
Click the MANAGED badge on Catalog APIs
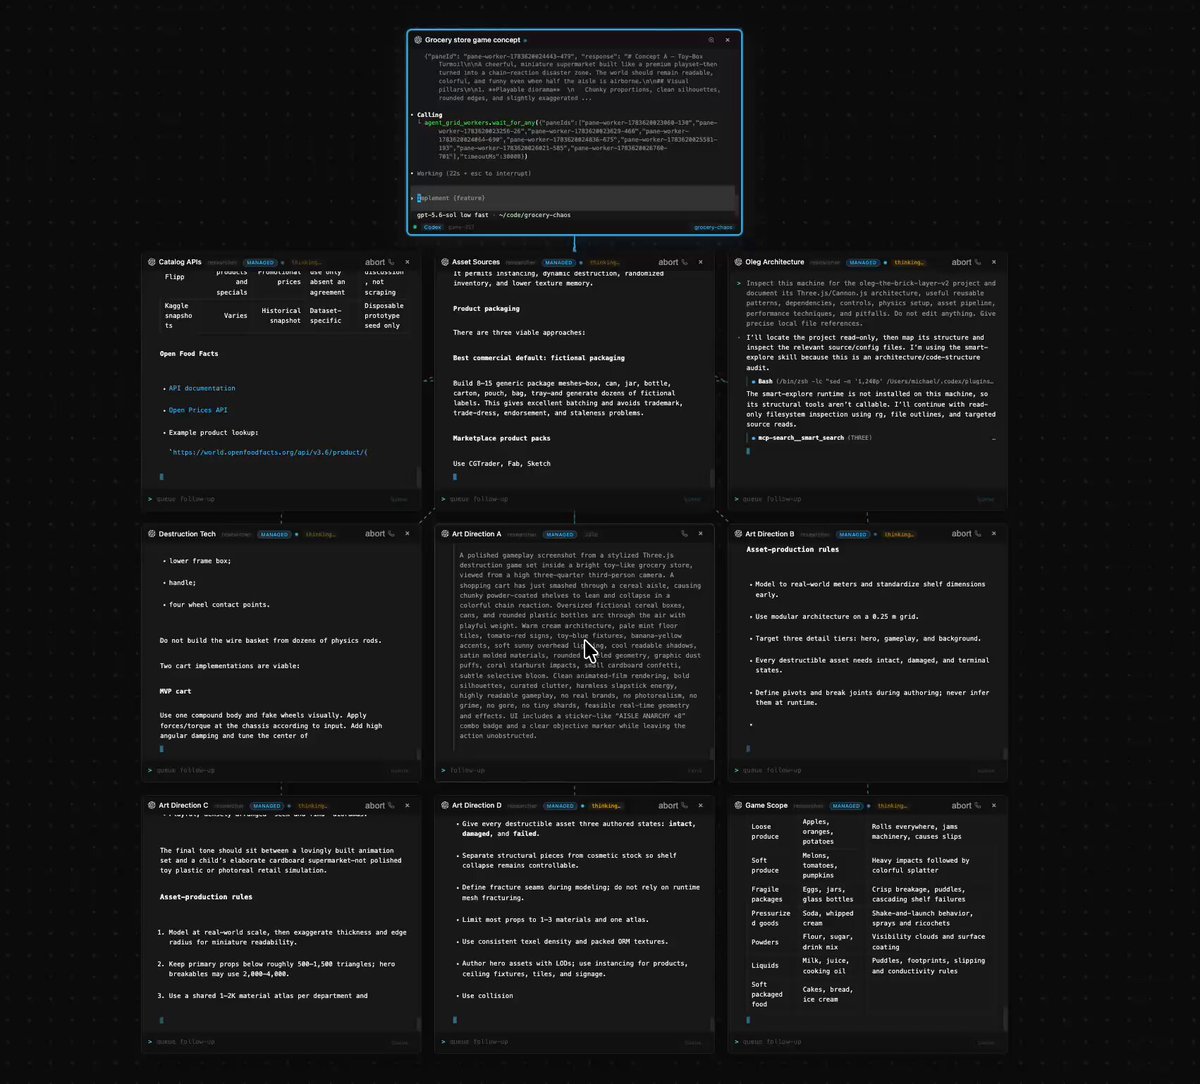coord(261,262)
